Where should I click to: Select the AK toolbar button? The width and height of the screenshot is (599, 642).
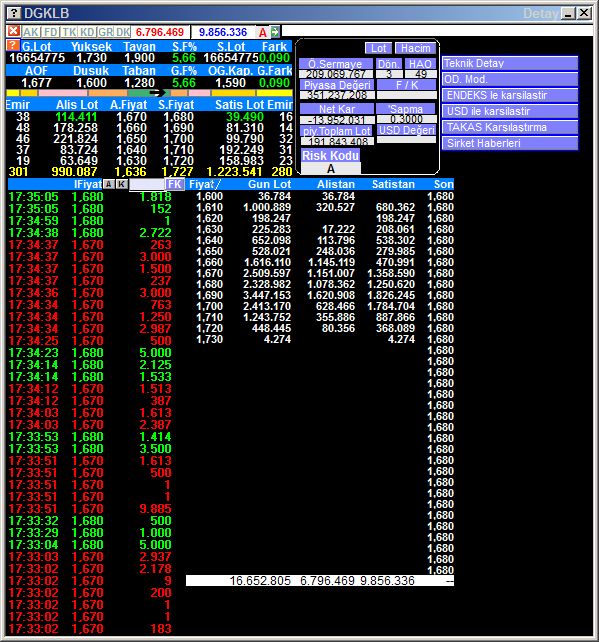click(x=31, y=32)
